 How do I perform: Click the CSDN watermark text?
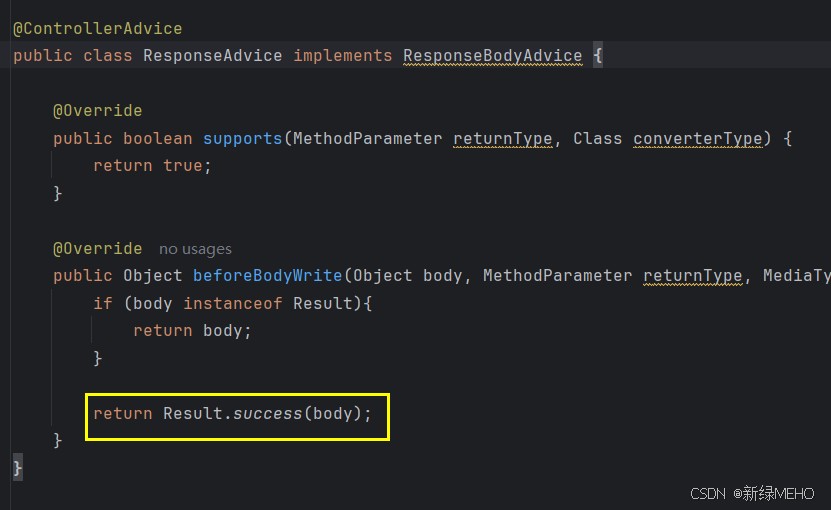click(707, 494)
